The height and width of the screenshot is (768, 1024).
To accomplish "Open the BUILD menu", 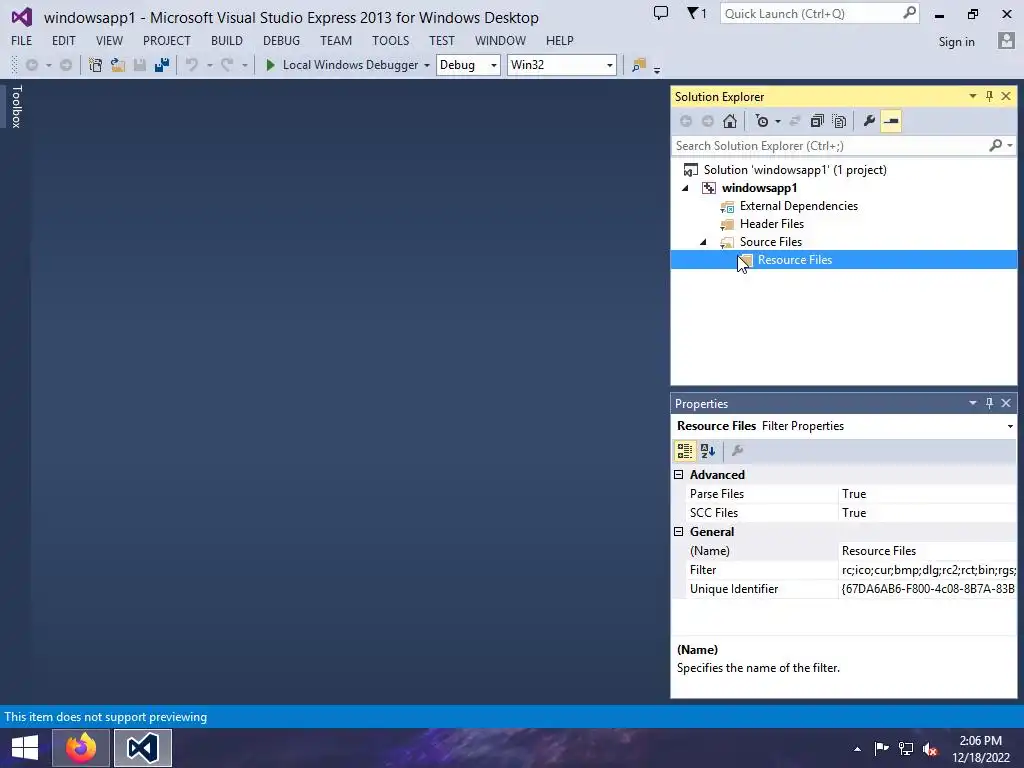I will [227, 40].
